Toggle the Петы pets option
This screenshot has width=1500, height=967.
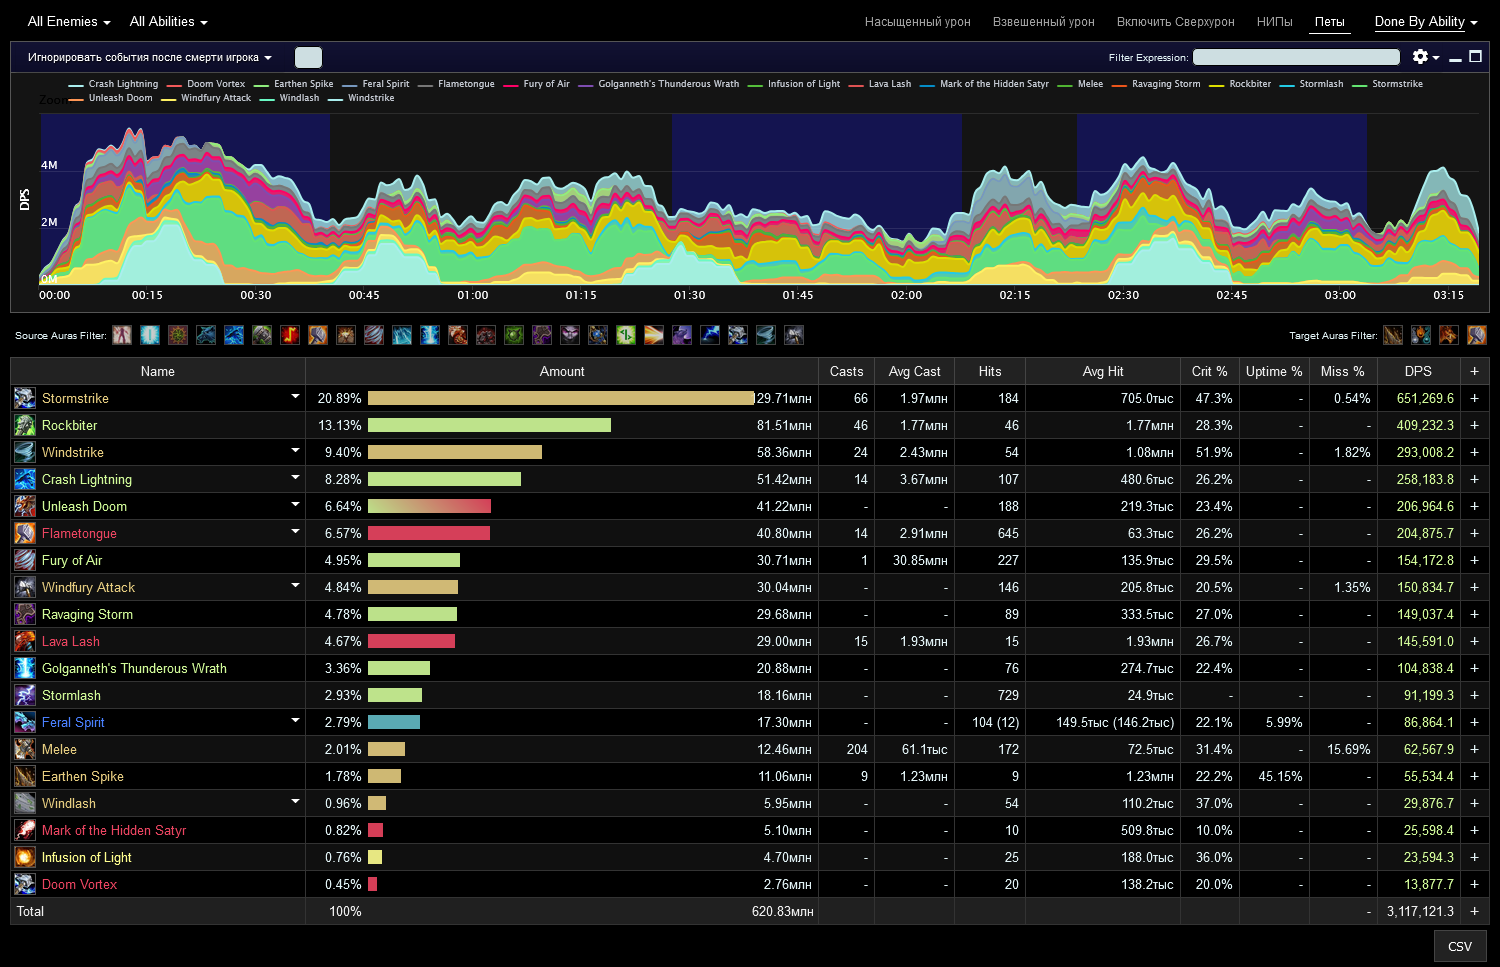click(1329, 22)
